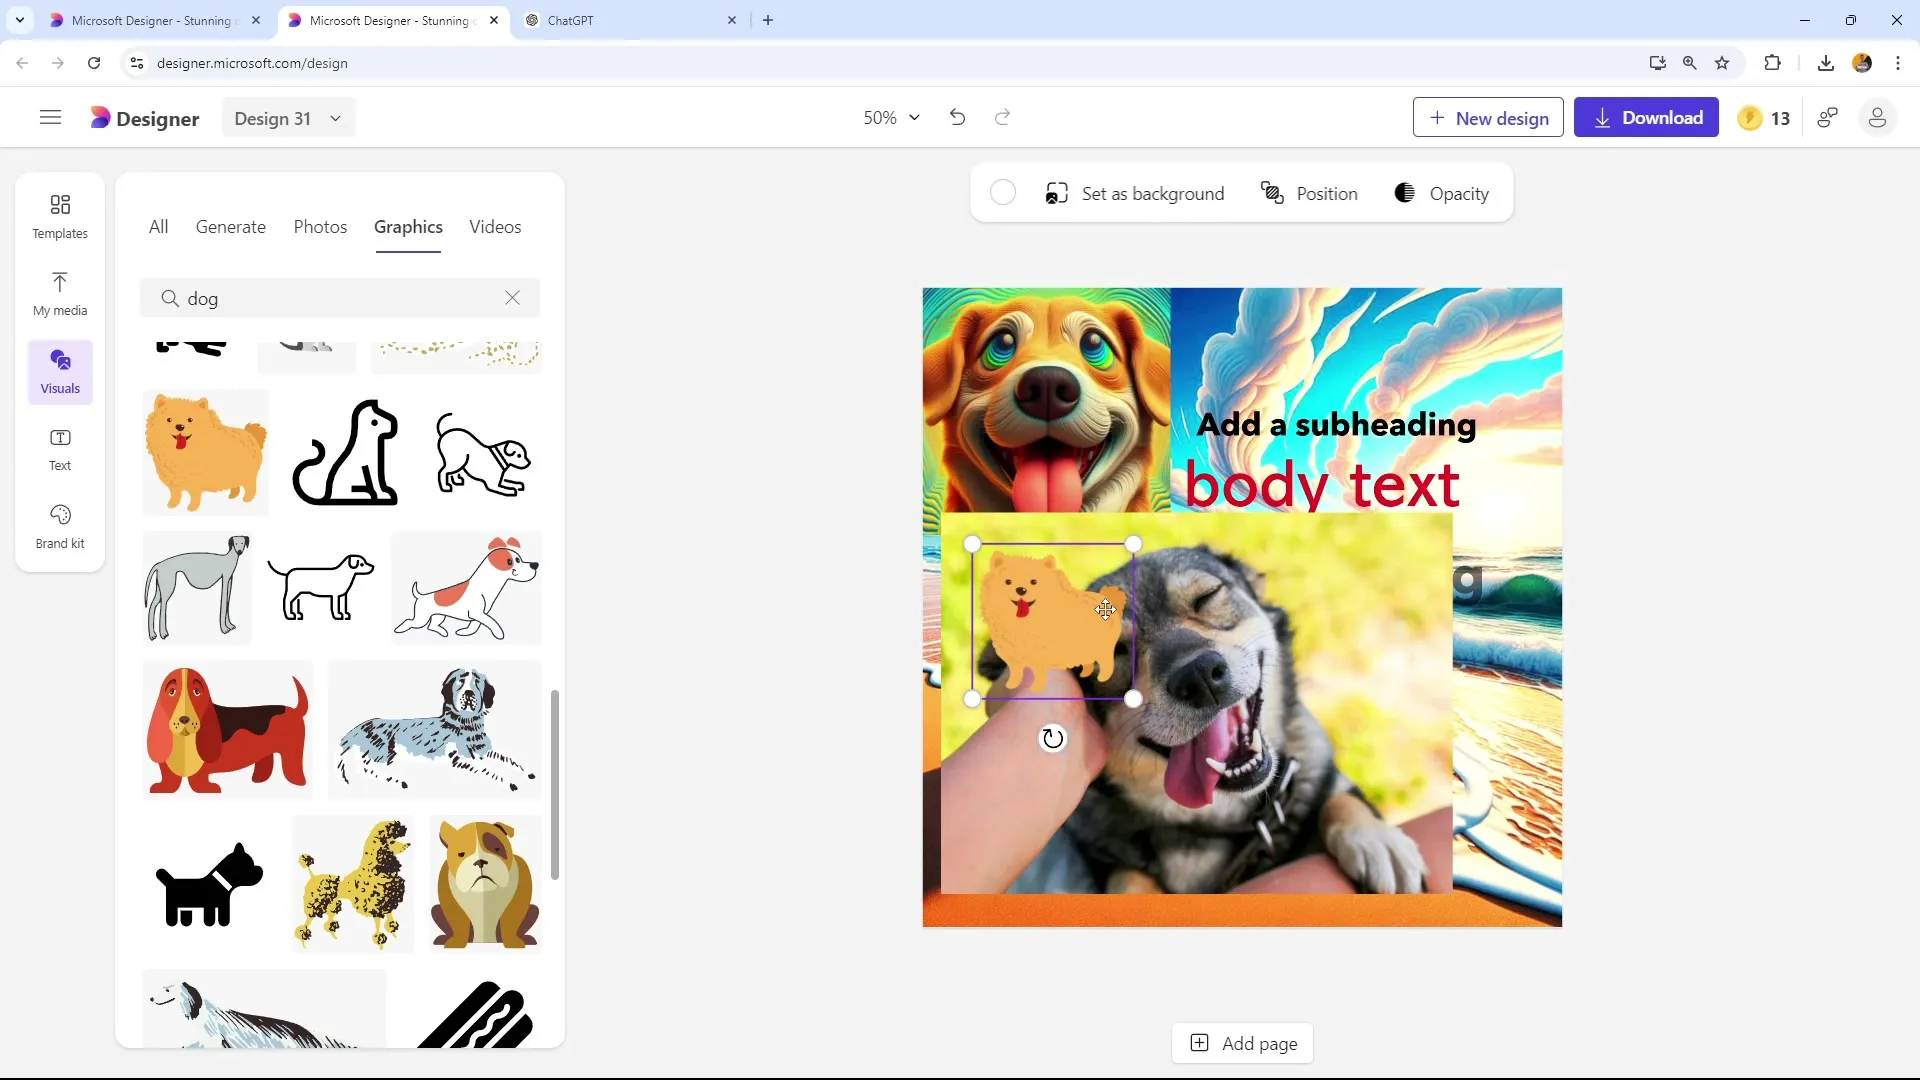Open browser downloads icon
Image resolution: width=1920 pixels, height=1080 pixels.
(1826, 63)
